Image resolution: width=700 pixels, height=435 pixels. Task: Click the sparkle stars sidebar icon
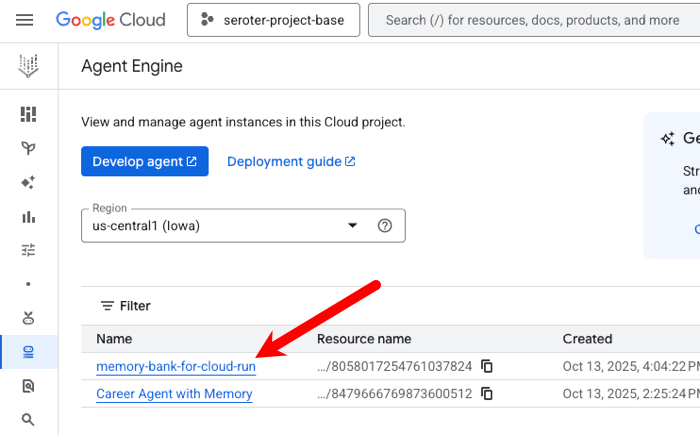click(28, 182)
